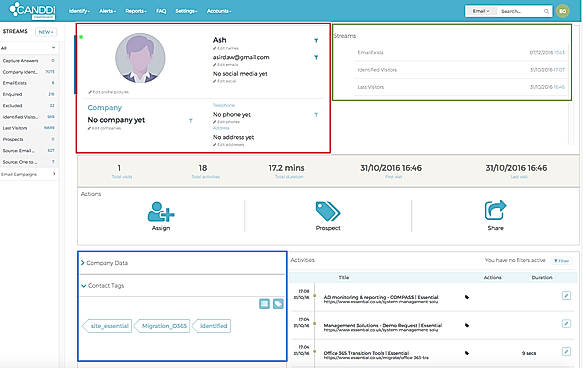Click the CANDDI logo
This screenshot has height=368, width=583.
click(x=32, y=10)
